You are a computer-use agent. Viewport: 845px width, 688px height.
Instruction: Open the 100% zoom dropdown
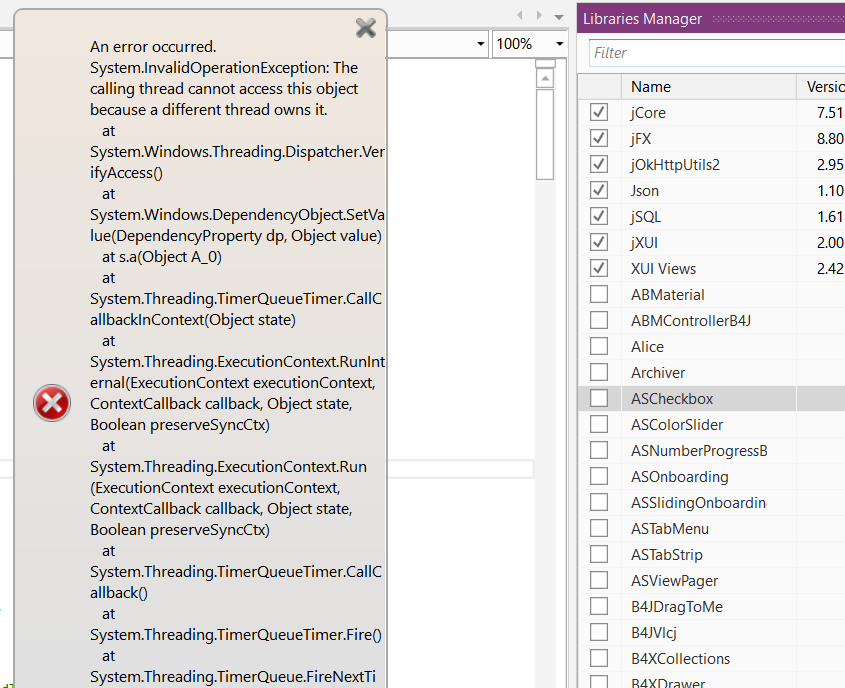pos(559,44)
